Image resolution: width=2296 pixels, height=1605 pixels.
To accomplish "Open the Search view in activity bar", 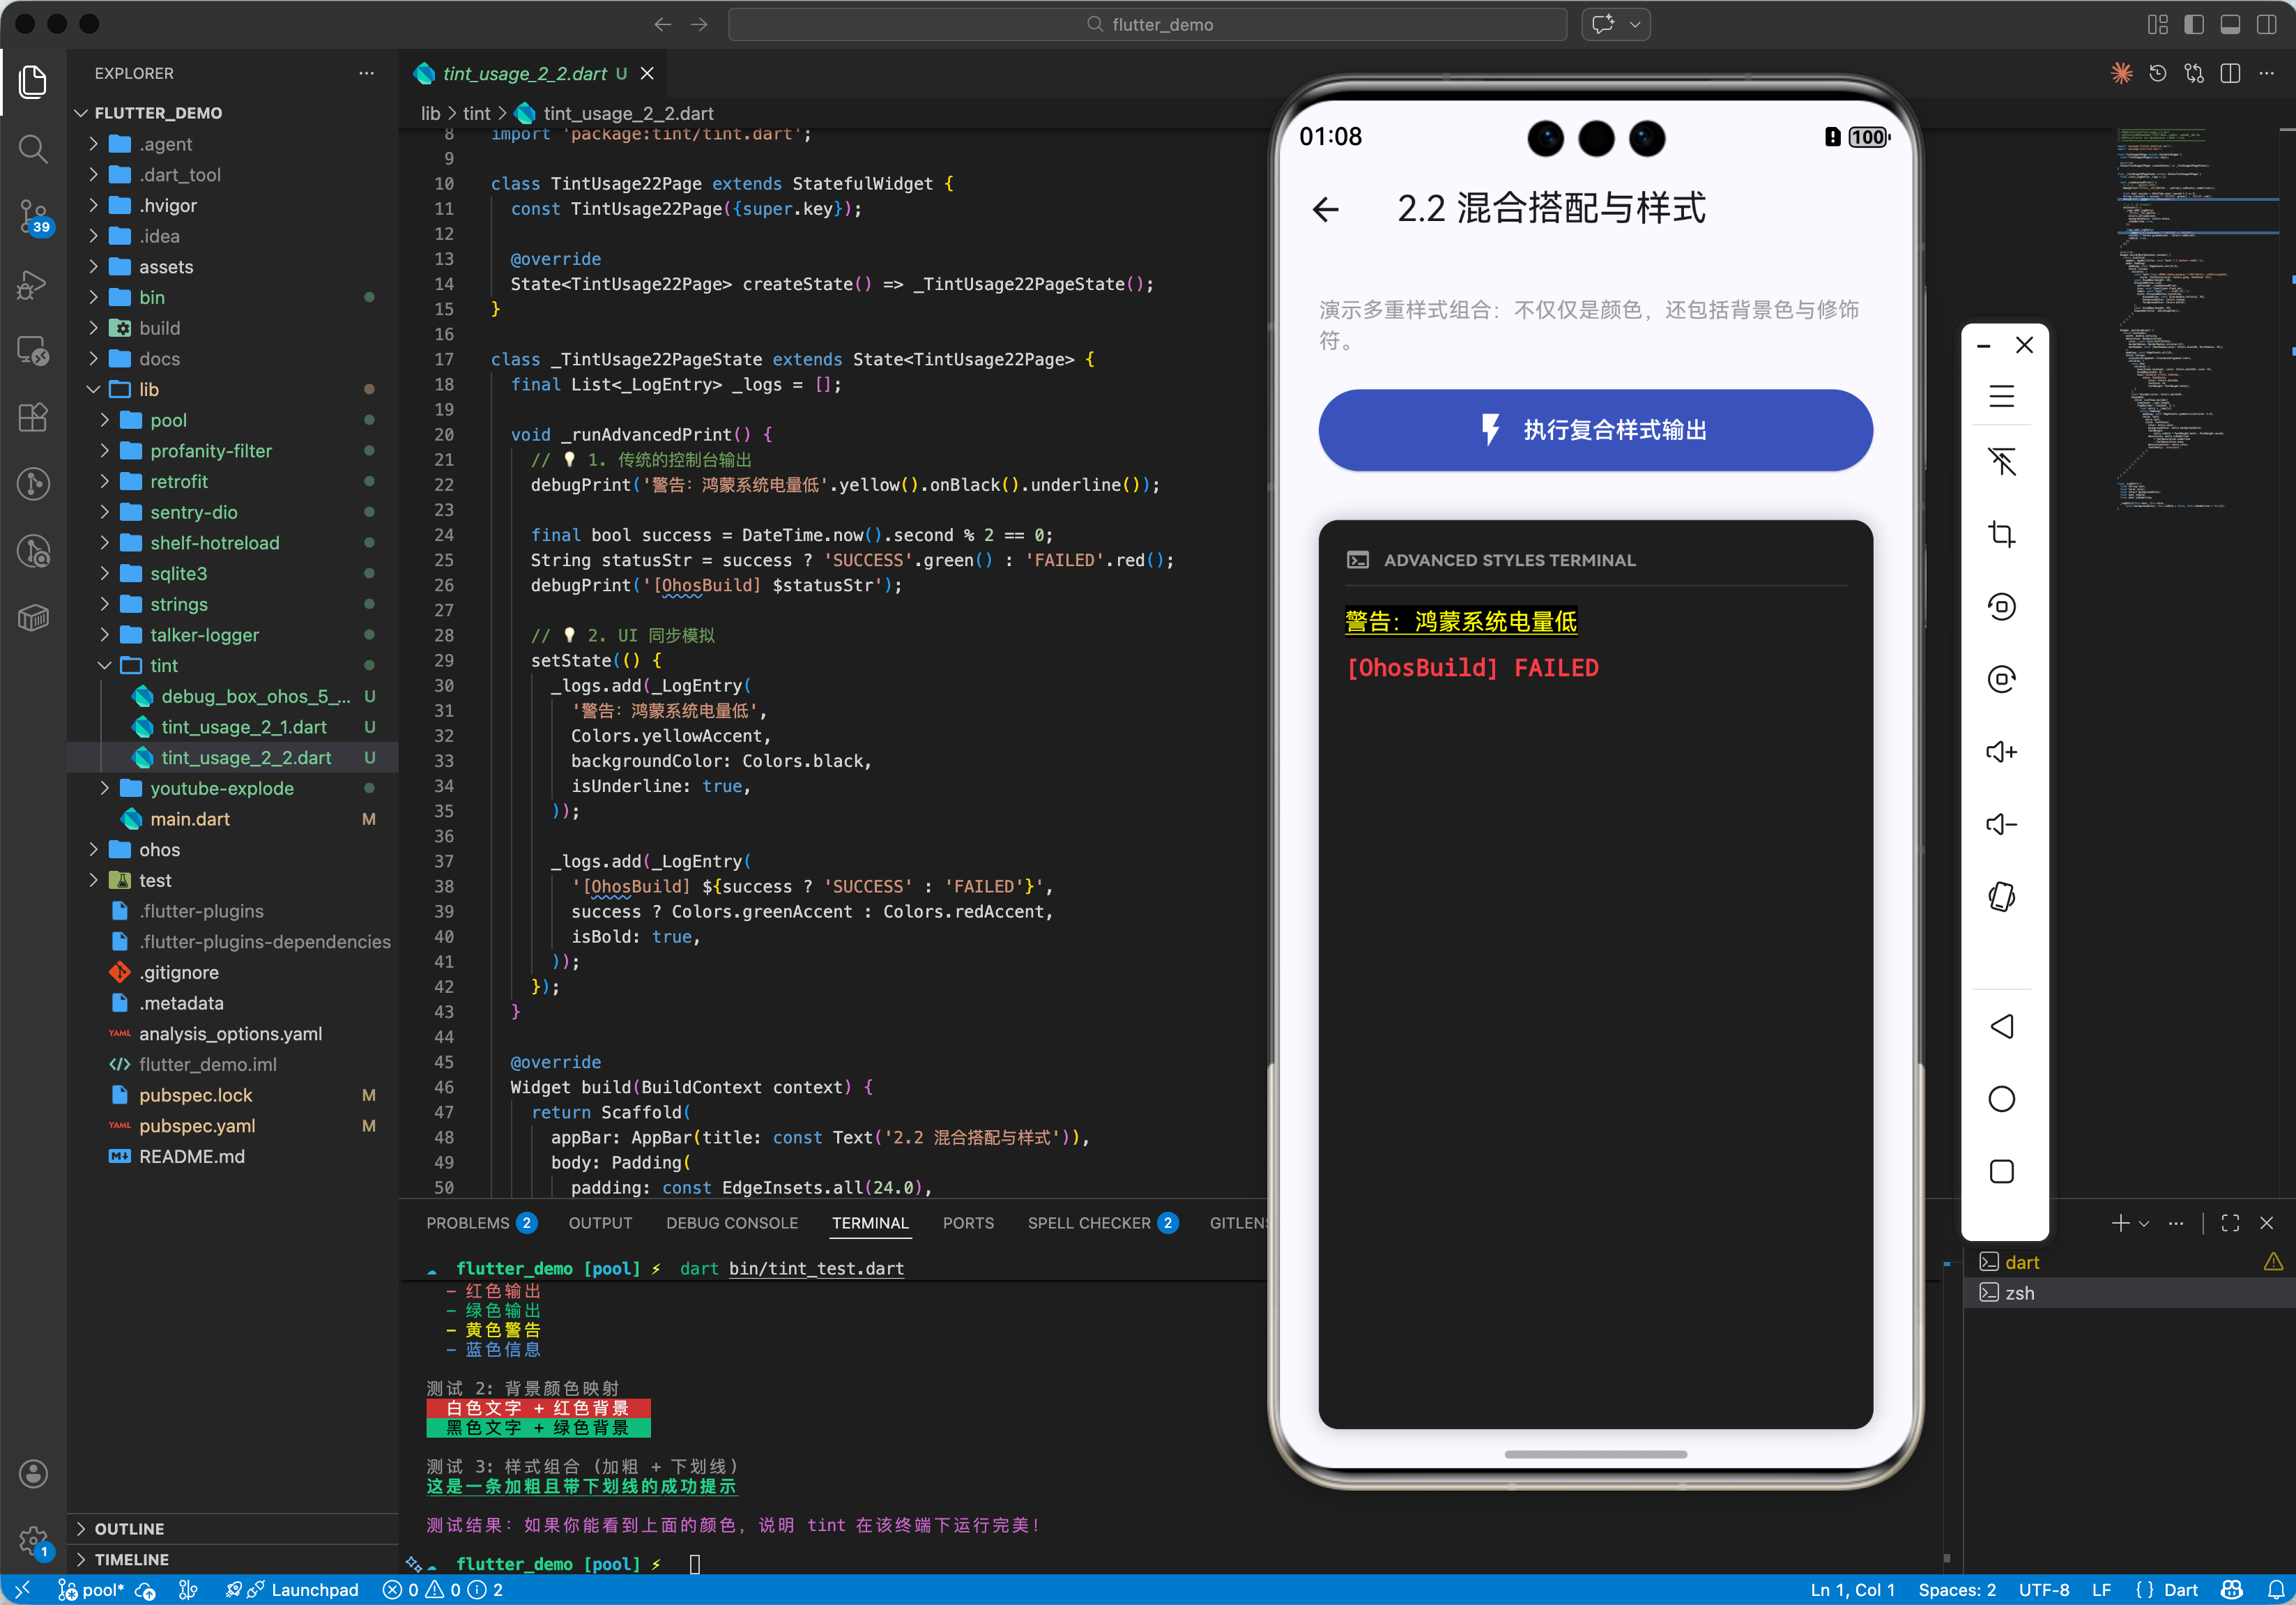I will (x=33, y=149).
